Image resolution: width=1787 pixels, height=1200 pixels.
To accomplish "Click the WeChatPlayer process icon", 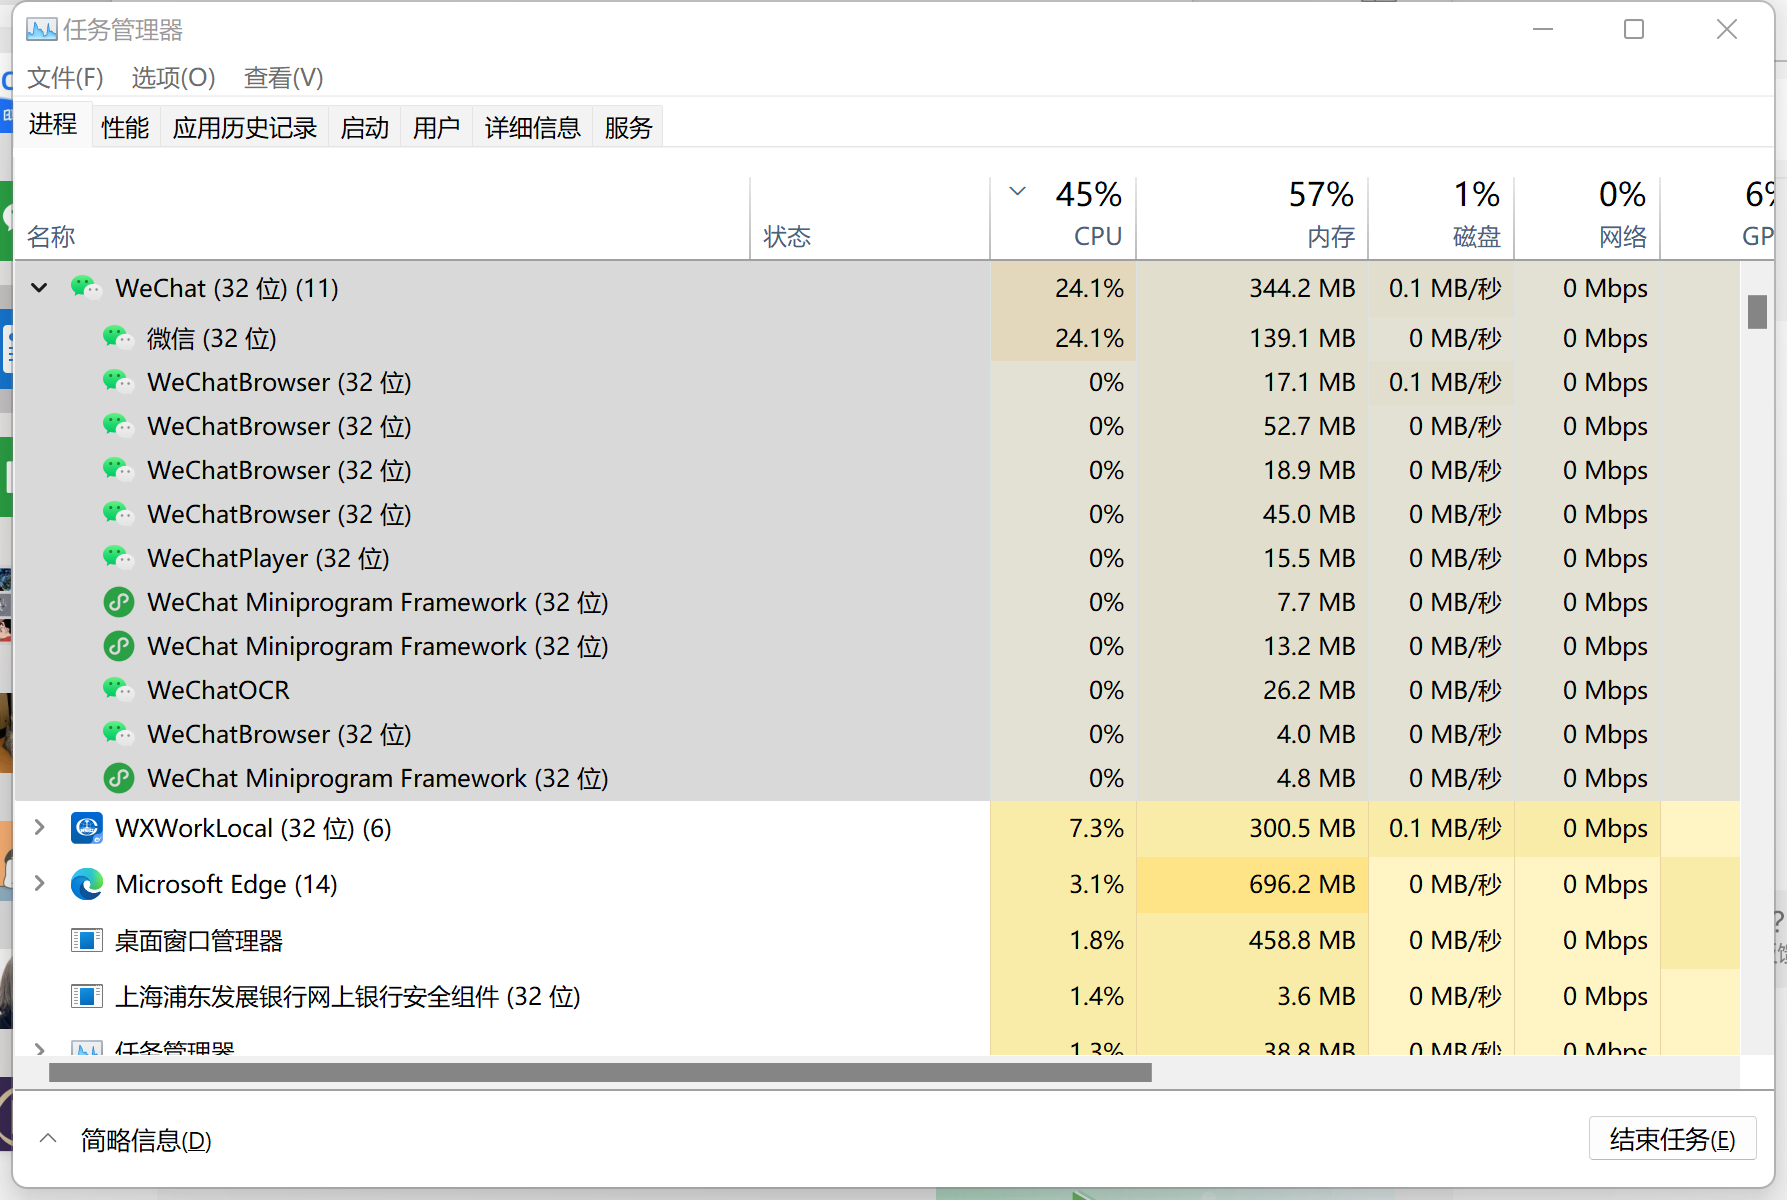I will click(119, 558).
